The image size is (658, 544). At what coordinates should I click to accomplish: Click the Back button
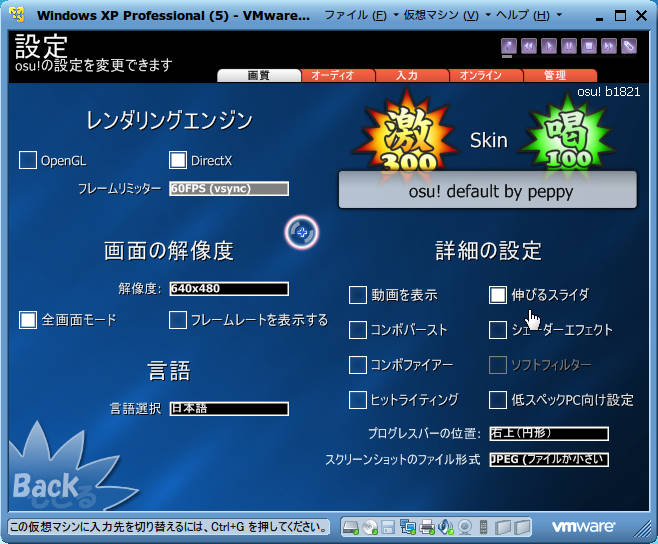click(46, 487)
